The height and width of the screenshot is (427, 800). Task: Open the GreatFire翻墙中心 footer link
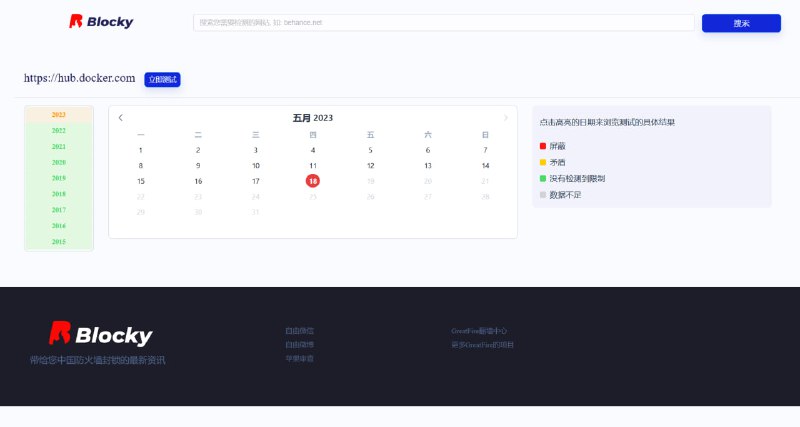(479, 331)
